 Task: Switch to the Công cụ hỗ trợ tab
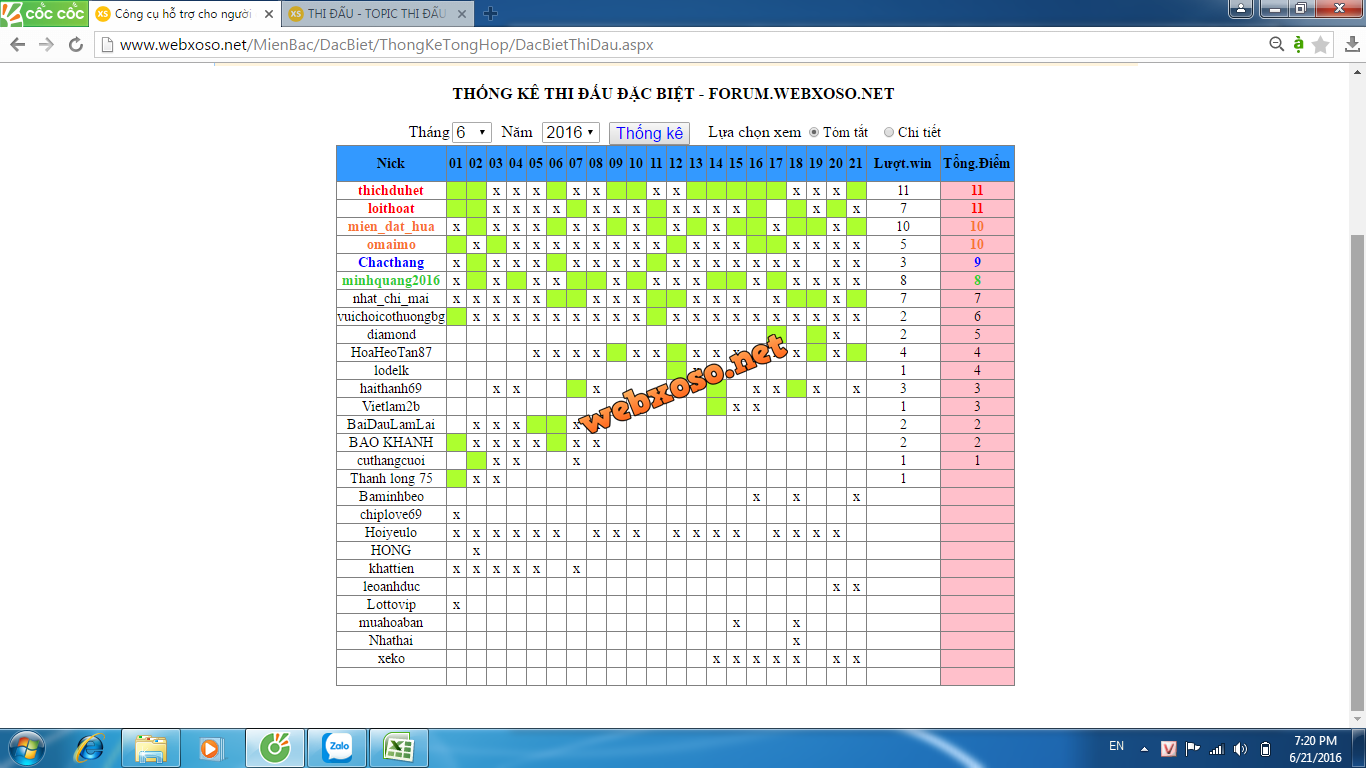click(x=182, y=14)
